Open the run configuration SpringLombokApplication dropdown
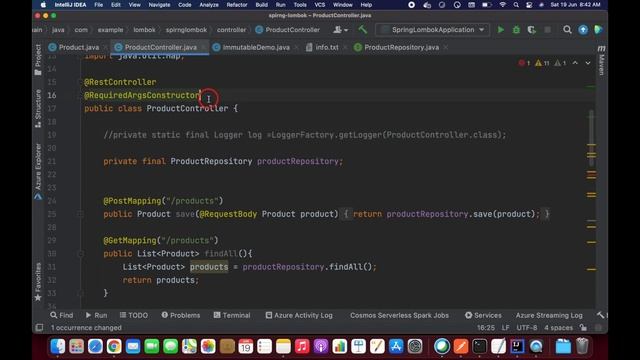The image size is (640, 360). [x=433, y=30]
